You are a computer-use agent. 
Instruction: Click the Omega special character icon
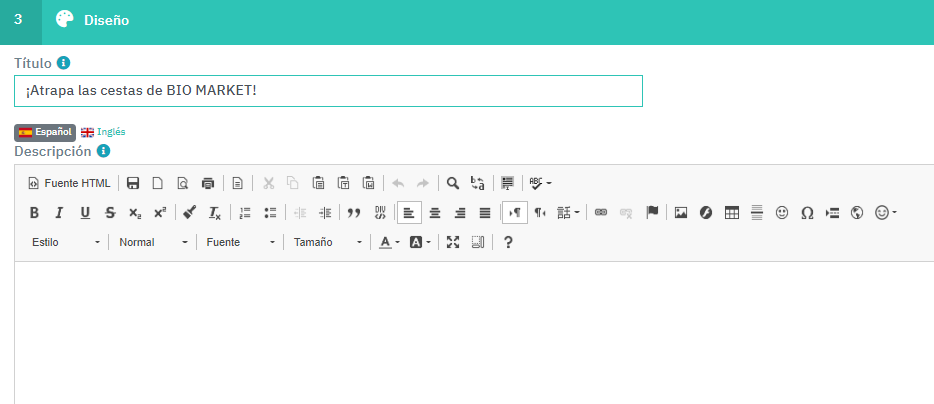tap(807, 213)
